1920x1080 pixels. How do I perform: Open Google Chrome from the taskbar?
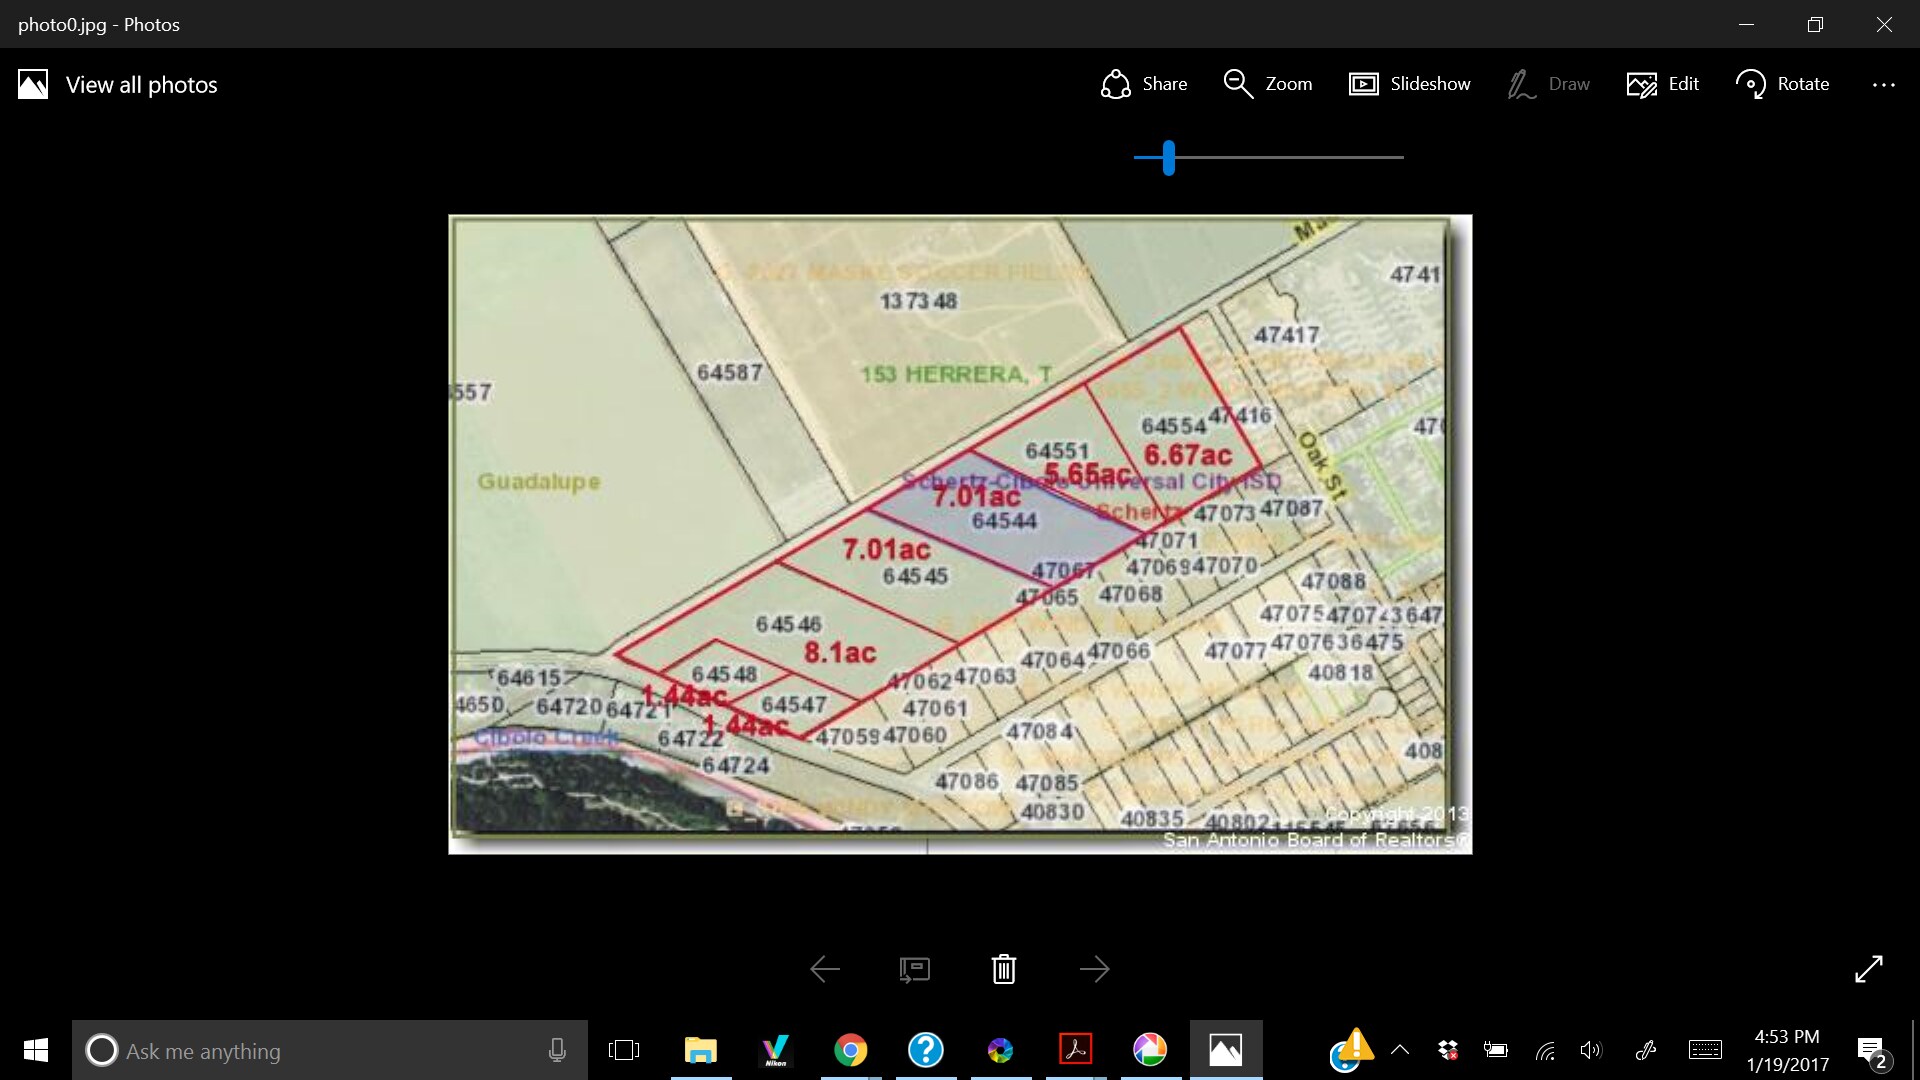pyautogui.click(x=850, y=1050)
